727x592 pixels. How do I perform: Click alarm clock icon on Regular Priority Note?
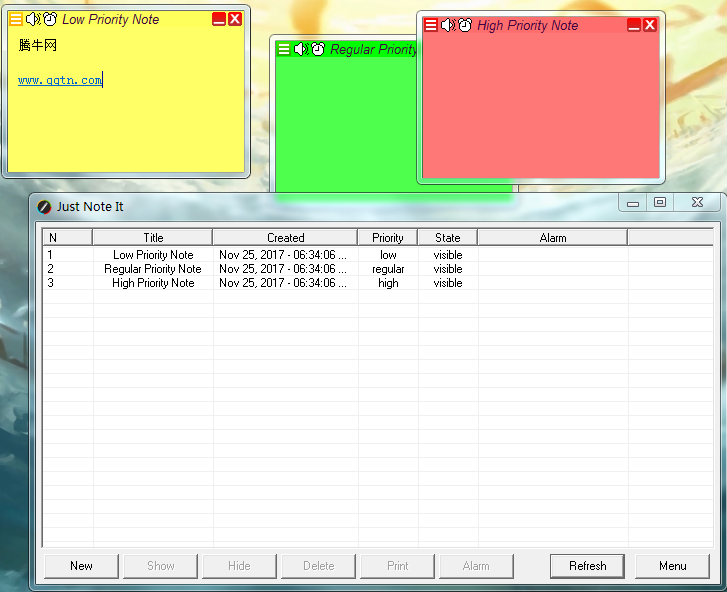318,49
